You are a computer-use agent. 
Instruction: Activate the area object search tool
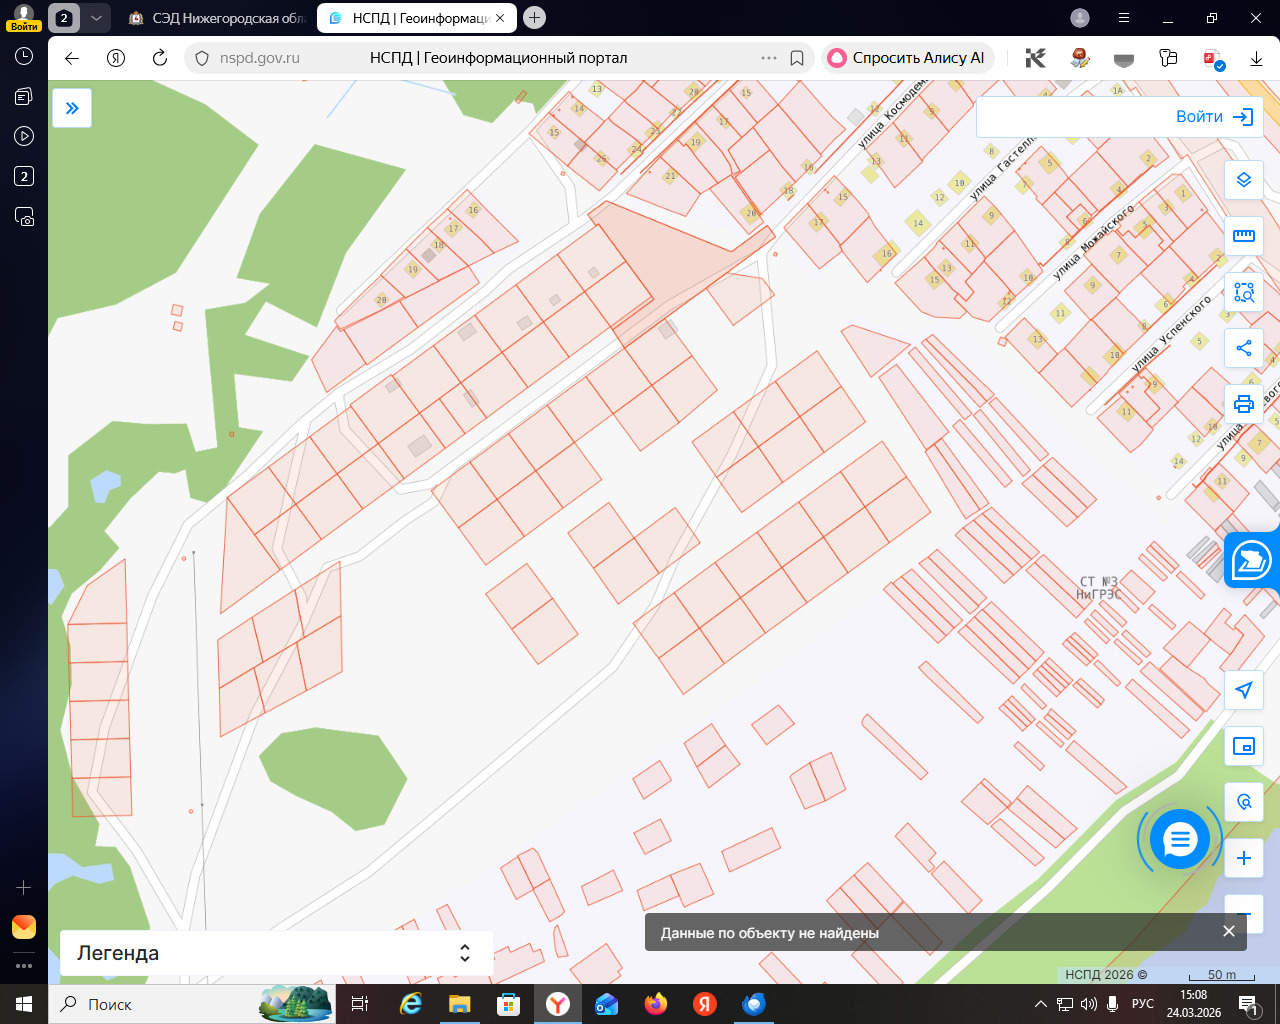click(x=1243, y=292)
